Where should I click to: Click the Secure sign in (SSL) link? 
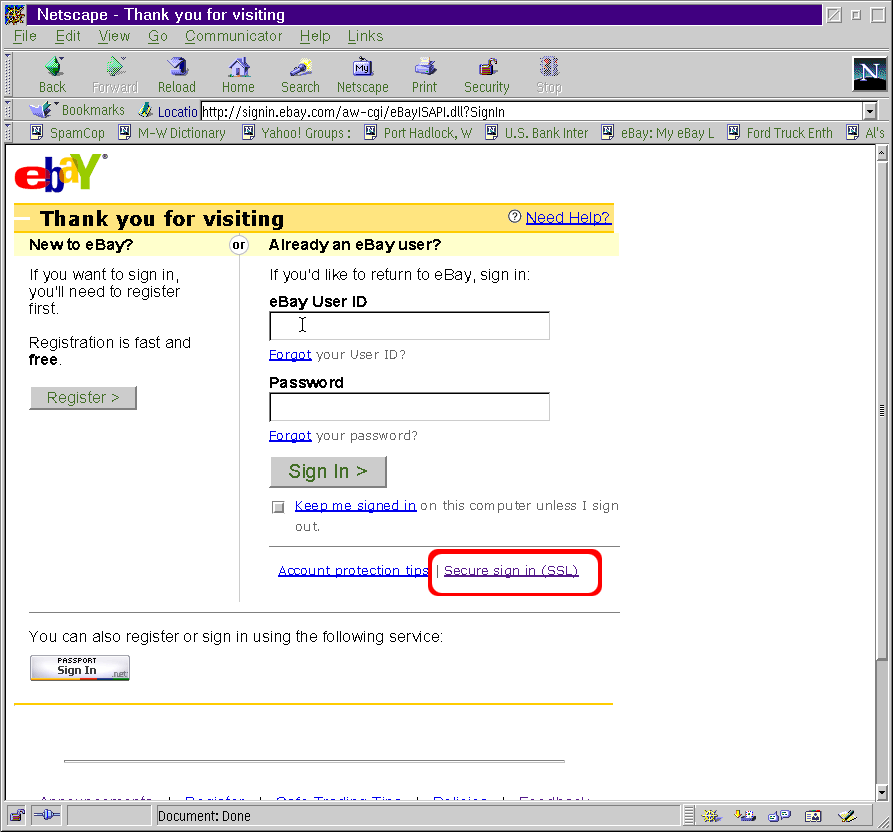click(x=510, y=571)
